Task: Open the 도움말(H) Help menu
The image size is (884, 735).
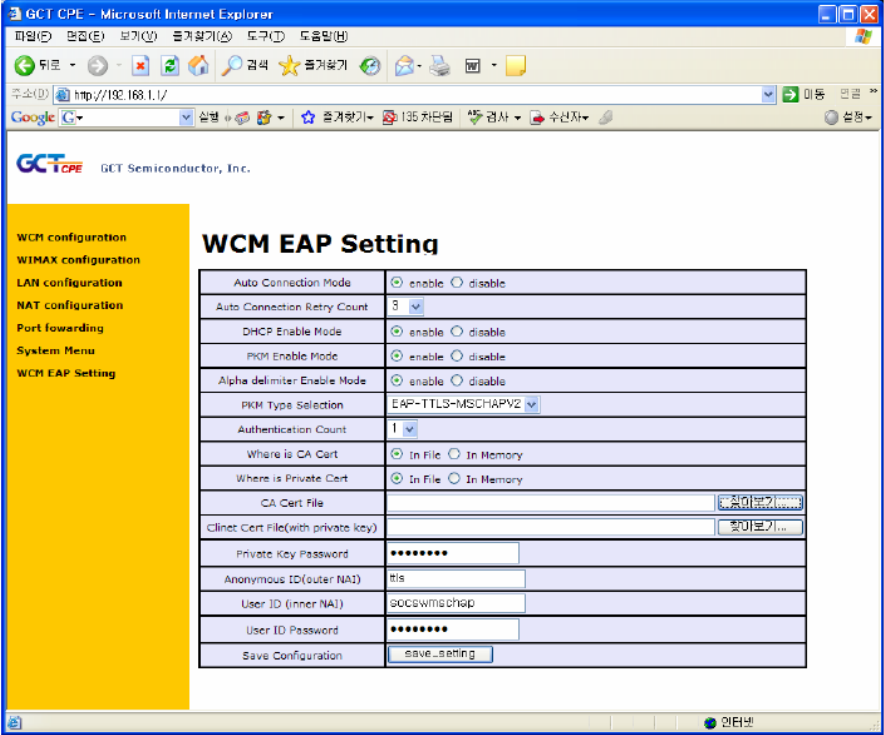Action: click(x=324, y=37)
